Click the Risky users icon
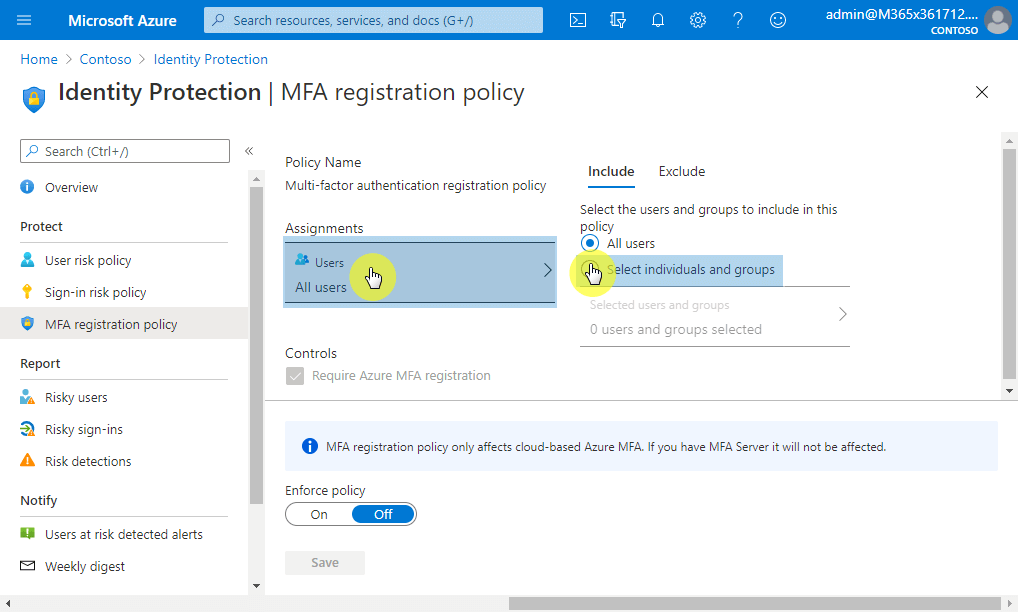 (x=27, y=397)
